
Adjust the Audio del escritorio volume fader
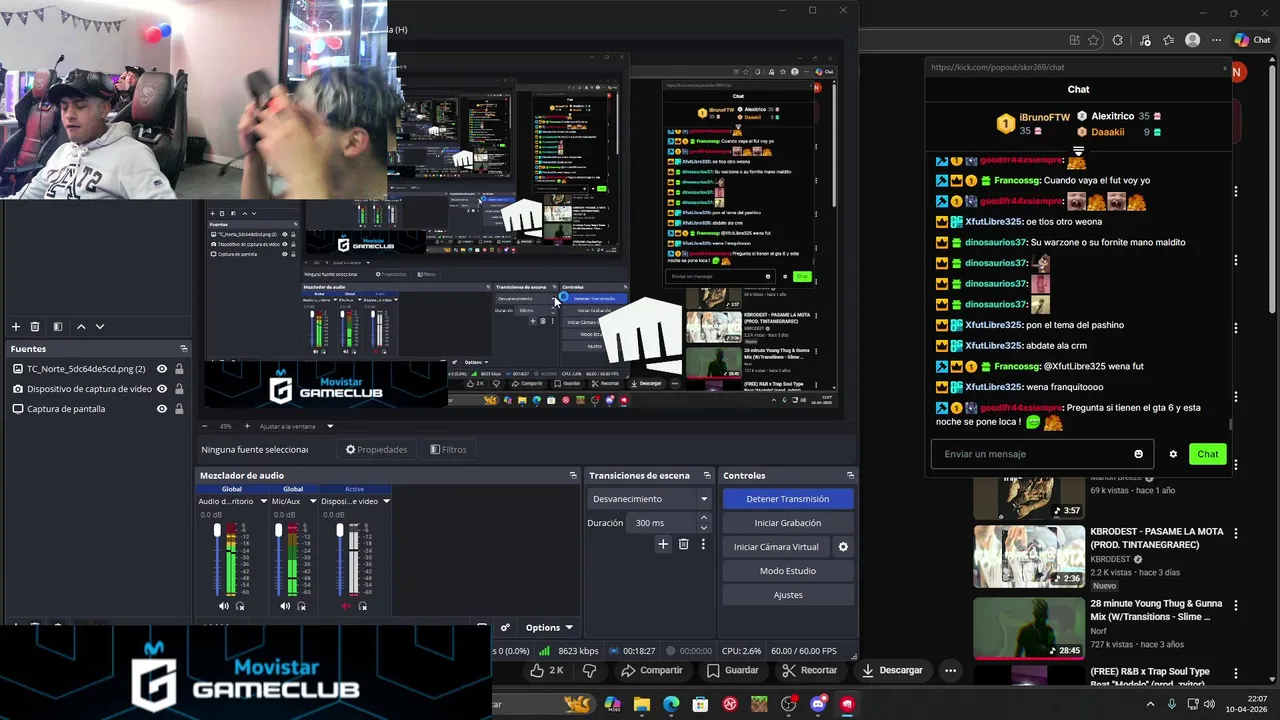pyautogui.click(x=217, y=530)
